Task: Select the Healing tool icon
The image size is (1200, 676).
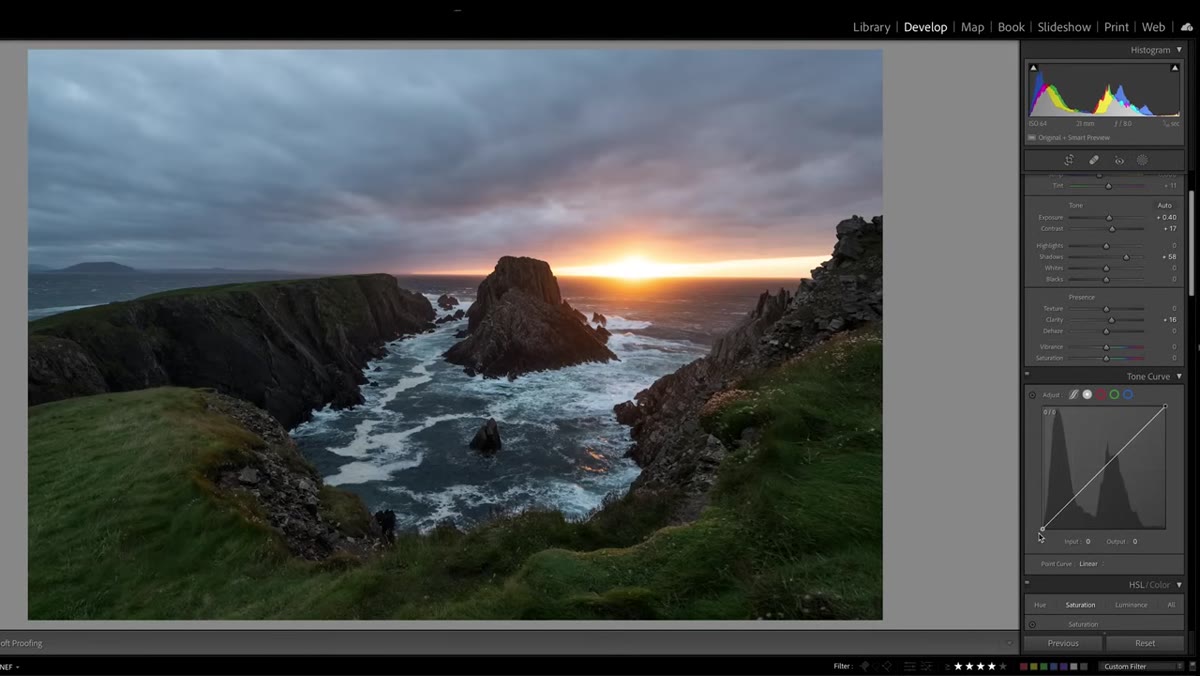Action: pyautogui.click(x=1094, y=160)
